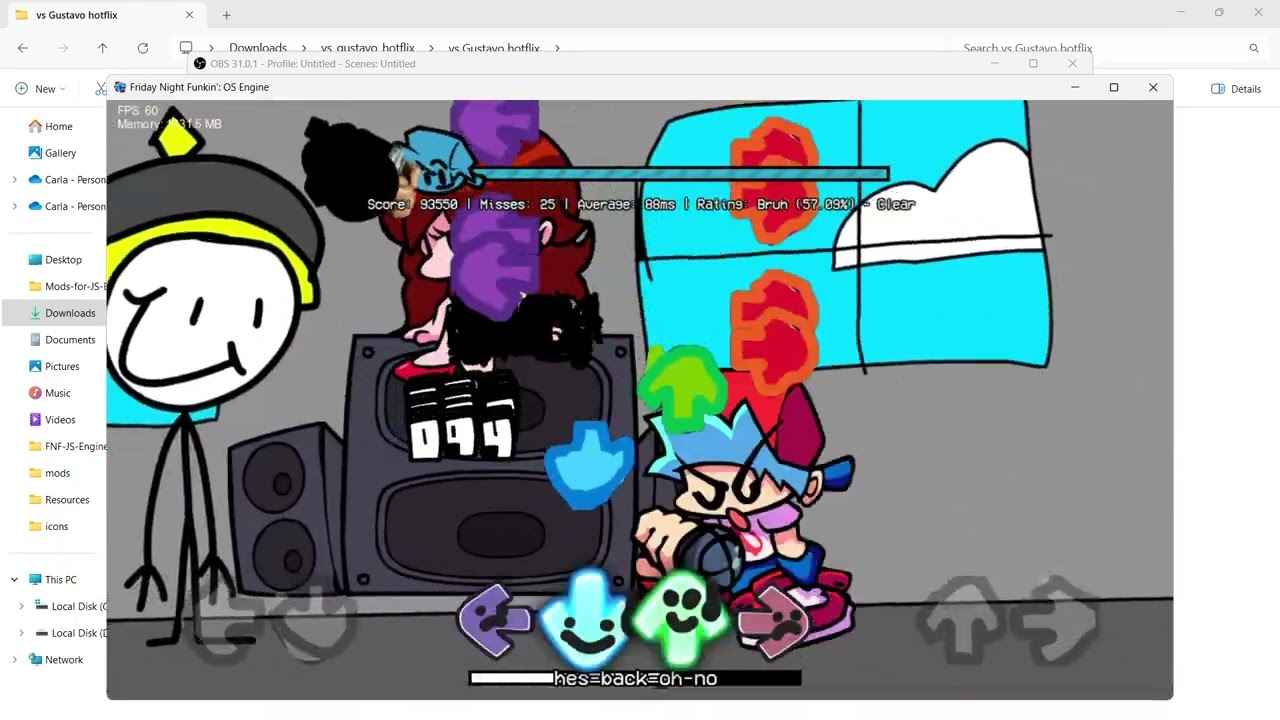
Task: Collapse the This PC tree node
Action: pos(14,580)
